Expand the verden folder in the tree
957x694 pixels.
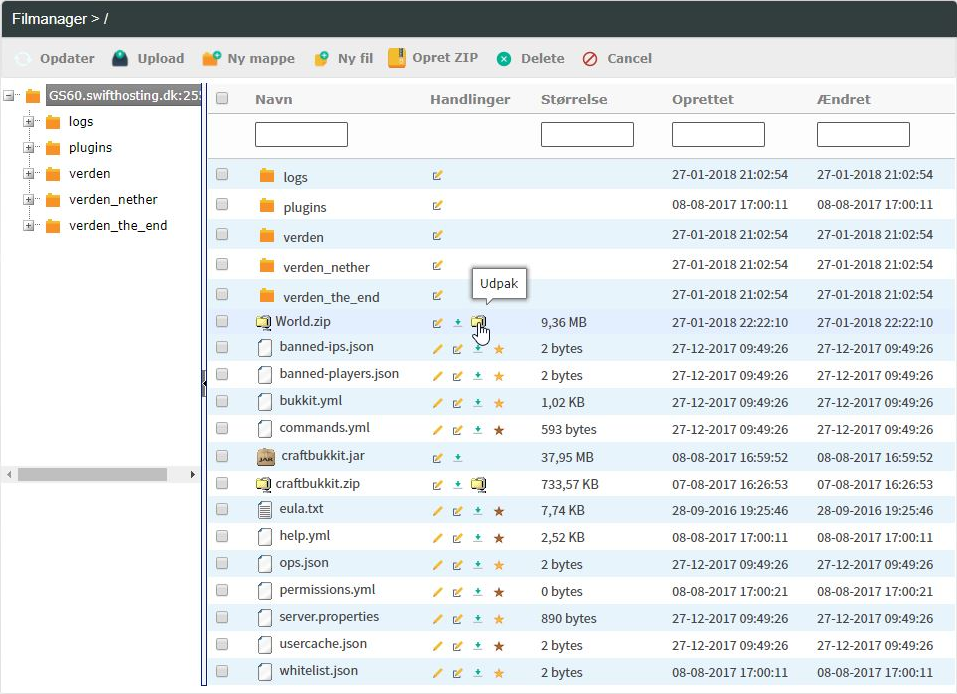pos(28,174)
